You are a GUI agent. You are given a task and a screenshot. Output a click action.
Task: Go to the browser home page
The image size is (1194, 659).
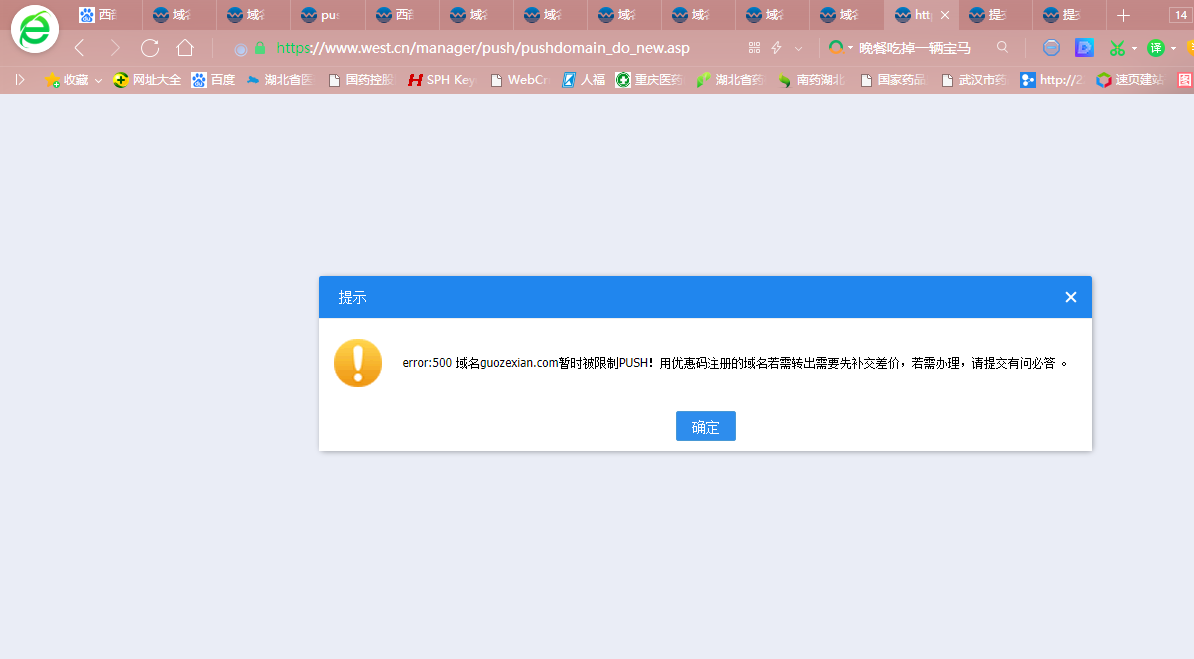[186, 47]
